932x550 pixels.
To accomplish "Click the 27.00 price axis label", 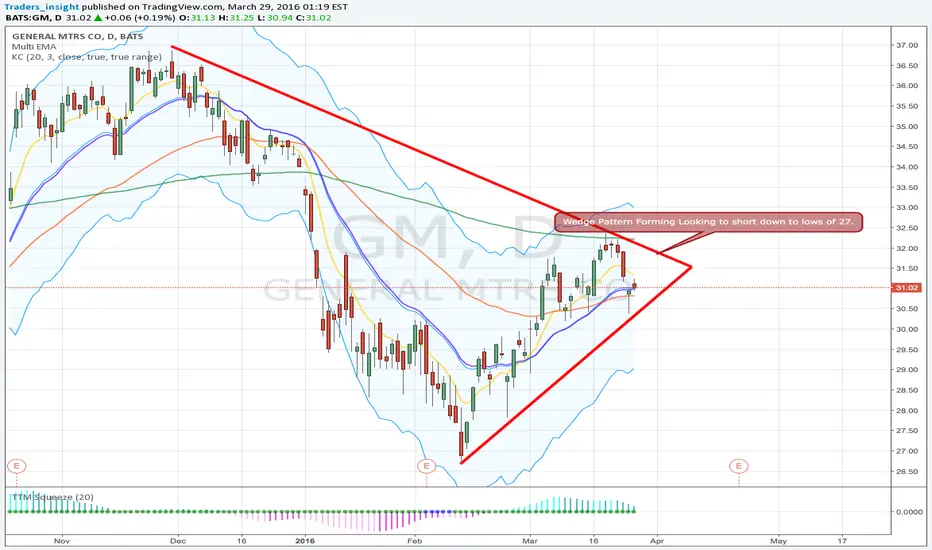I will tap(907, 451).
